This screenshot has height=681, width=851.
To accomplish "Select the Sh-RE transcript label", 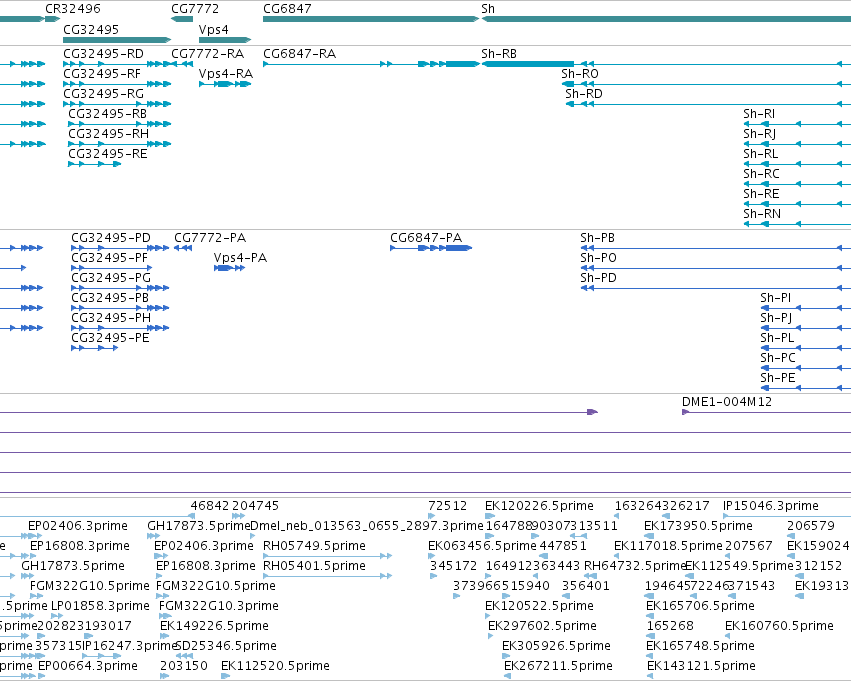I will [761, 194].
